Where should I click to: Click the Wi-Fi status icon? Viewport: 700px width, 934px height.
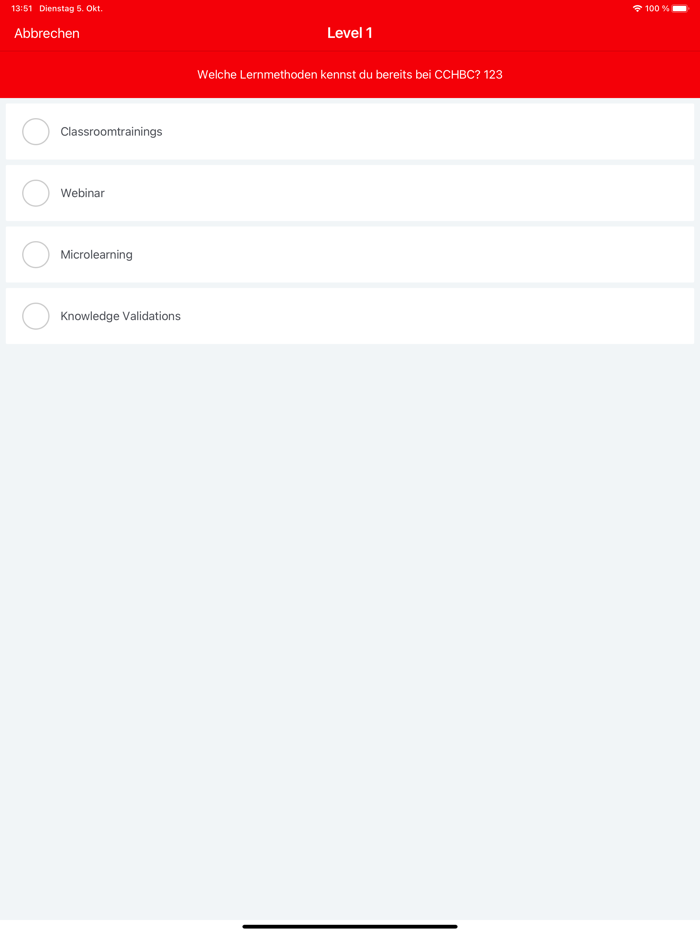(637, 9)
